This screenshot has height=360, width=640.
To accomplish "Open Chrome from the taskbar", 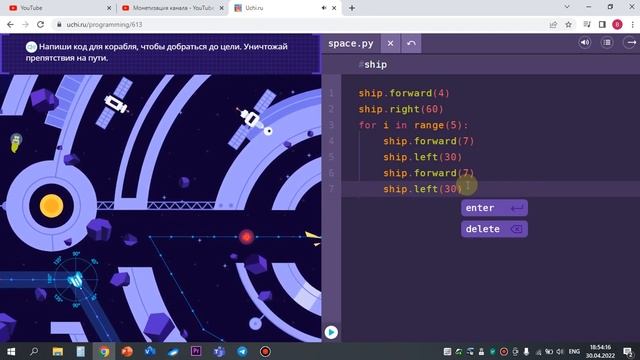I will [104, 351].
